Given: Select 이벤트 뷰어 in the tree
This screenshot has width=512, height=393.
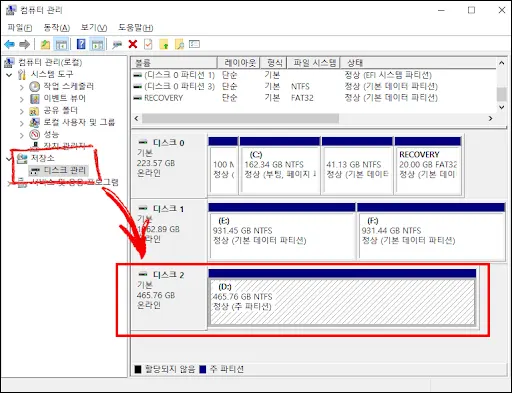Looking at the screenshot, I should [x=65, y=98].
